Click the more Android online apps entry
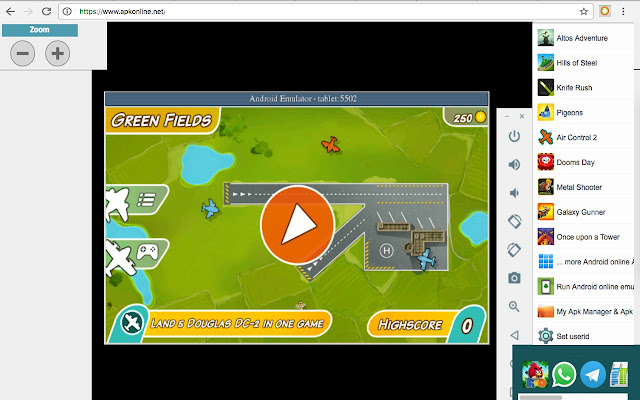The width and height of the screenshot is (640, 400). tap(585, 262)
